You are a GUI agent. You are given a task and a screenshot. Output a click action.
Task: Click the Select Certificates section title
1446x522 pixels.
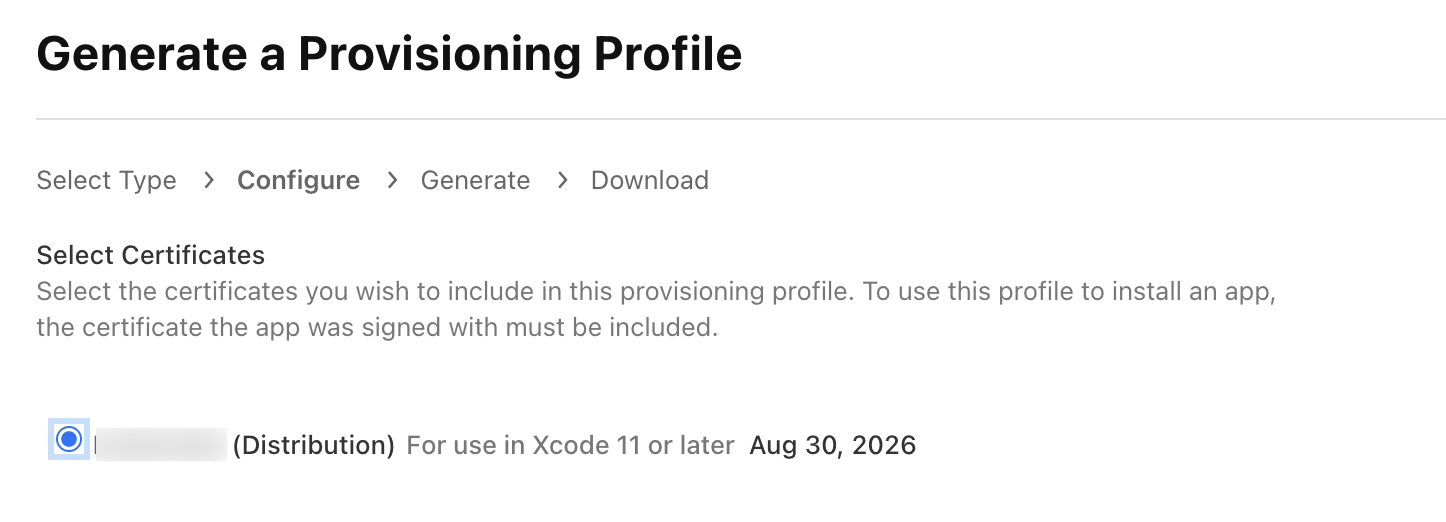click(x=150, y=256)
